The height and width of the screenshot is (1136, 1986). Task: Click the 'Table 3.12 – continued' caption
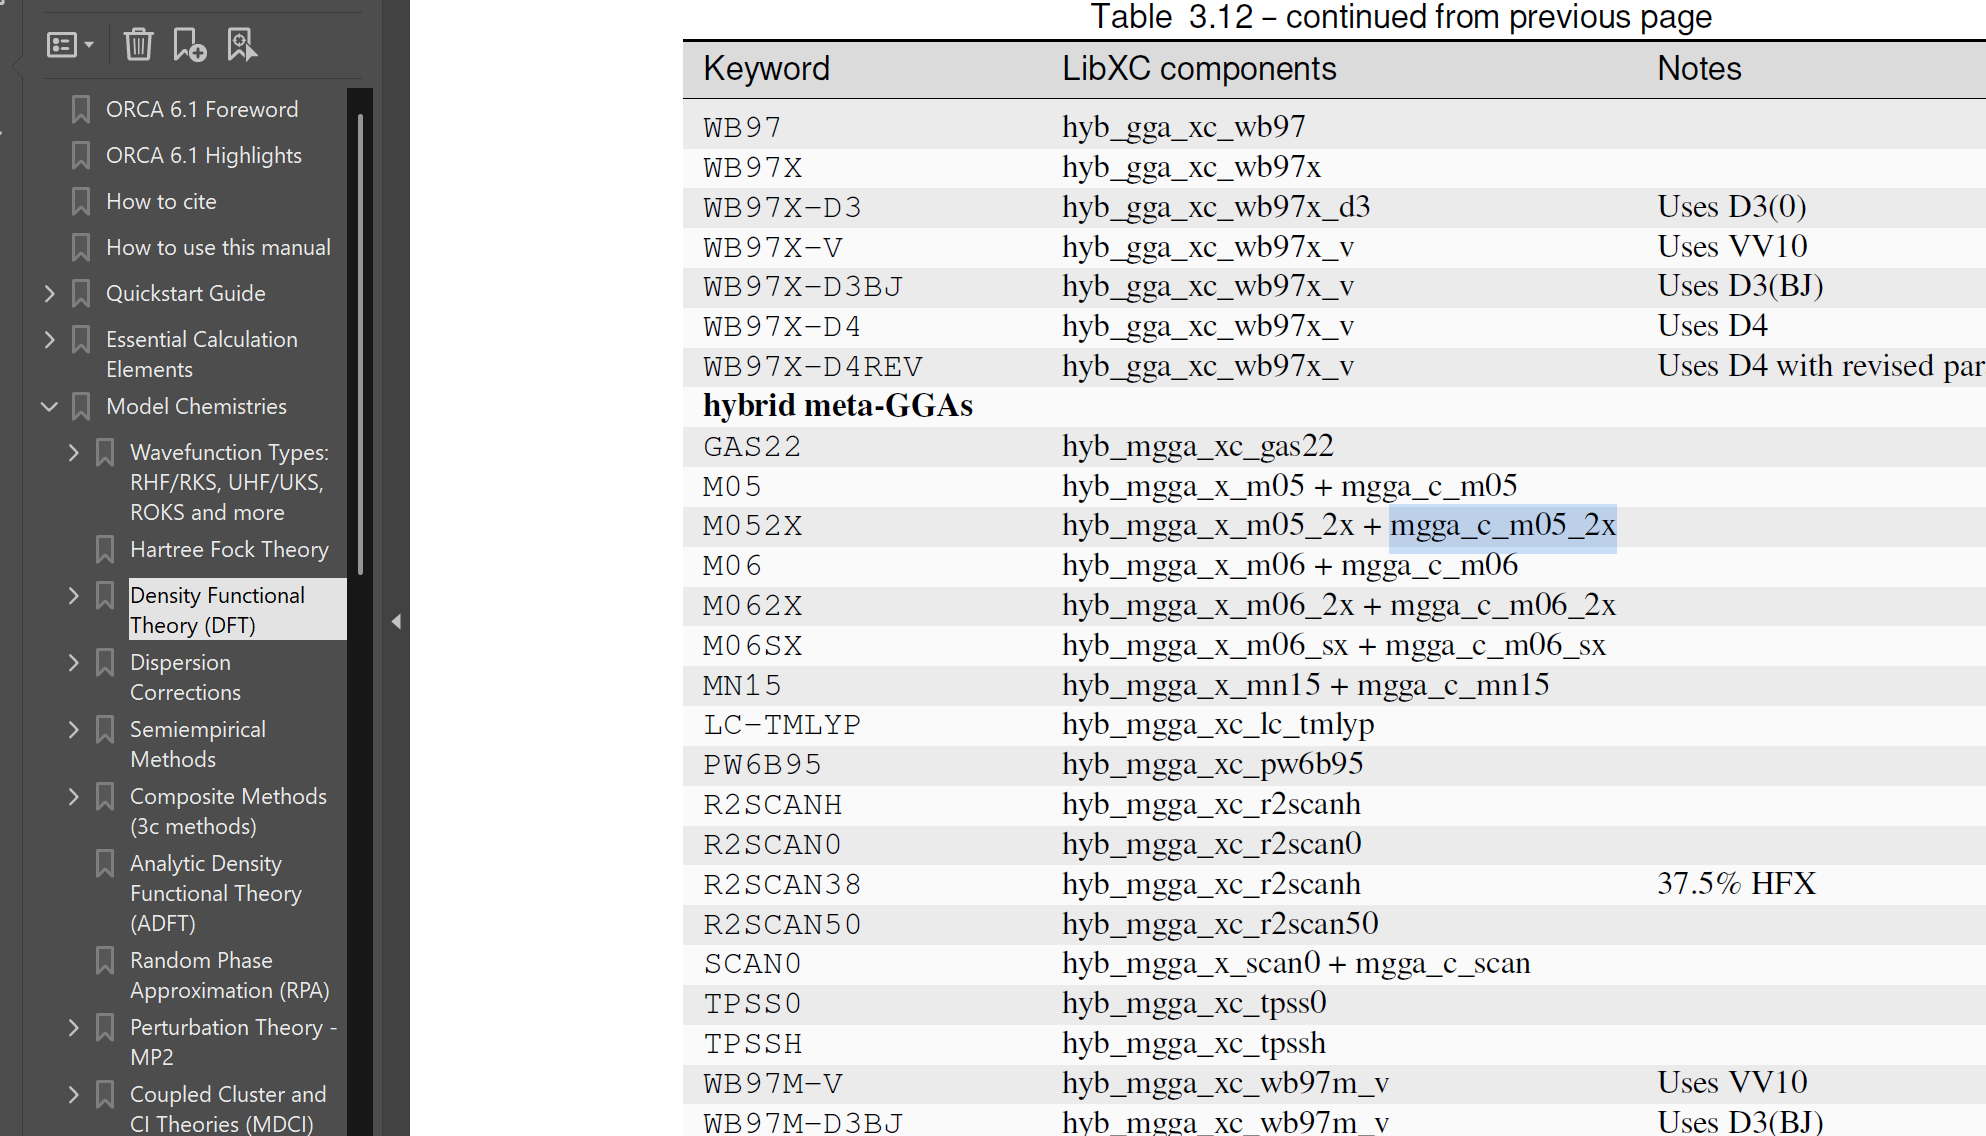[1401, 17]
